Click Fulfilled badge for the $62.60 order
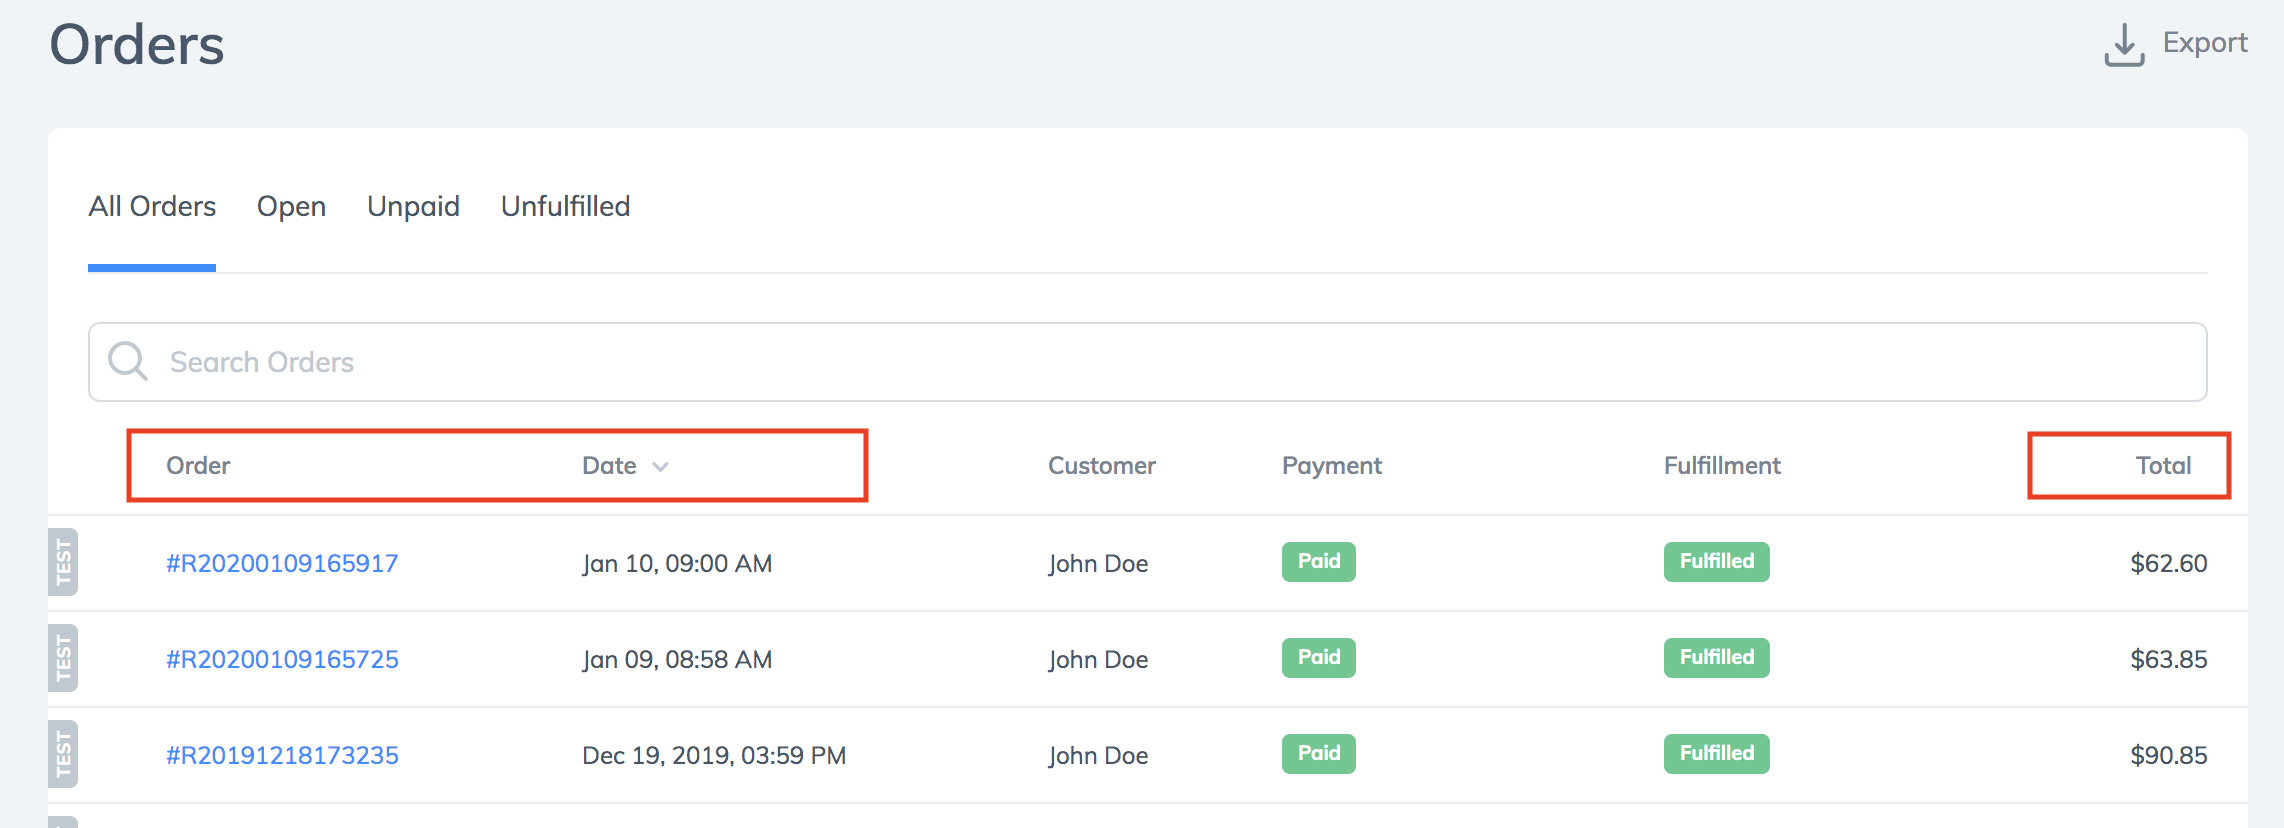2284x828 pixels. [x=1717, y=561]
